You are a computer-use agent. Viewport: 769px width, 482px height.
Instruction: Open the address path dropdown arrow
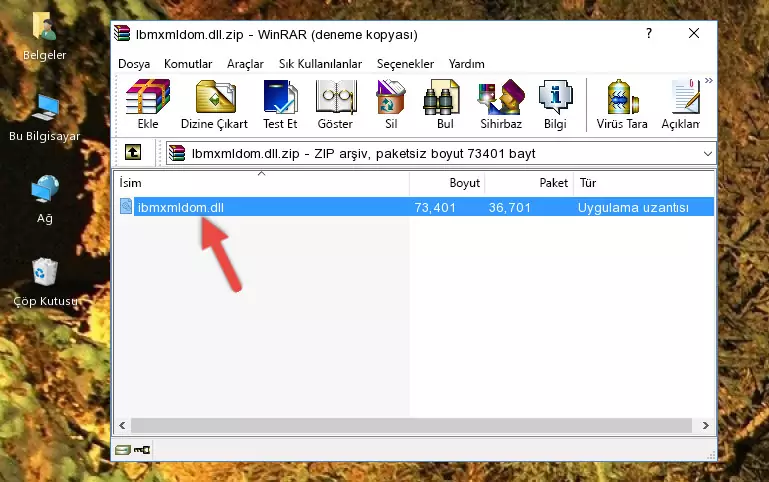tap(708, 153)
